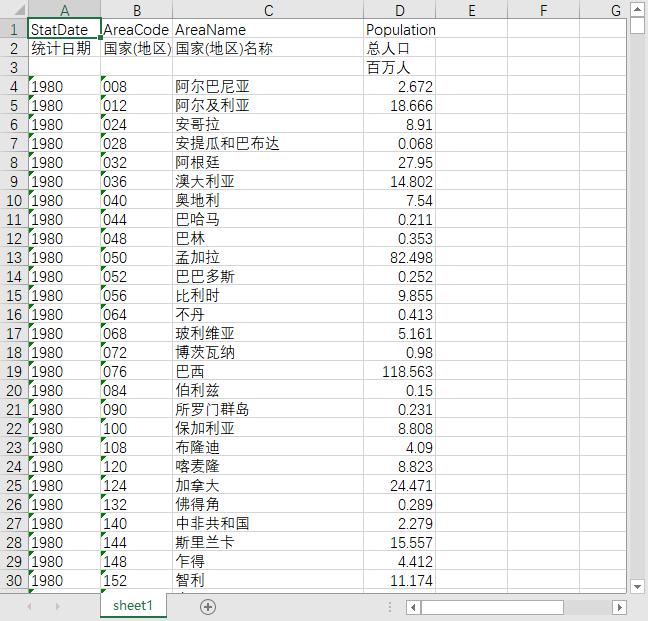
Task: Select row 3 header
Action: click(x=14, y=67)
